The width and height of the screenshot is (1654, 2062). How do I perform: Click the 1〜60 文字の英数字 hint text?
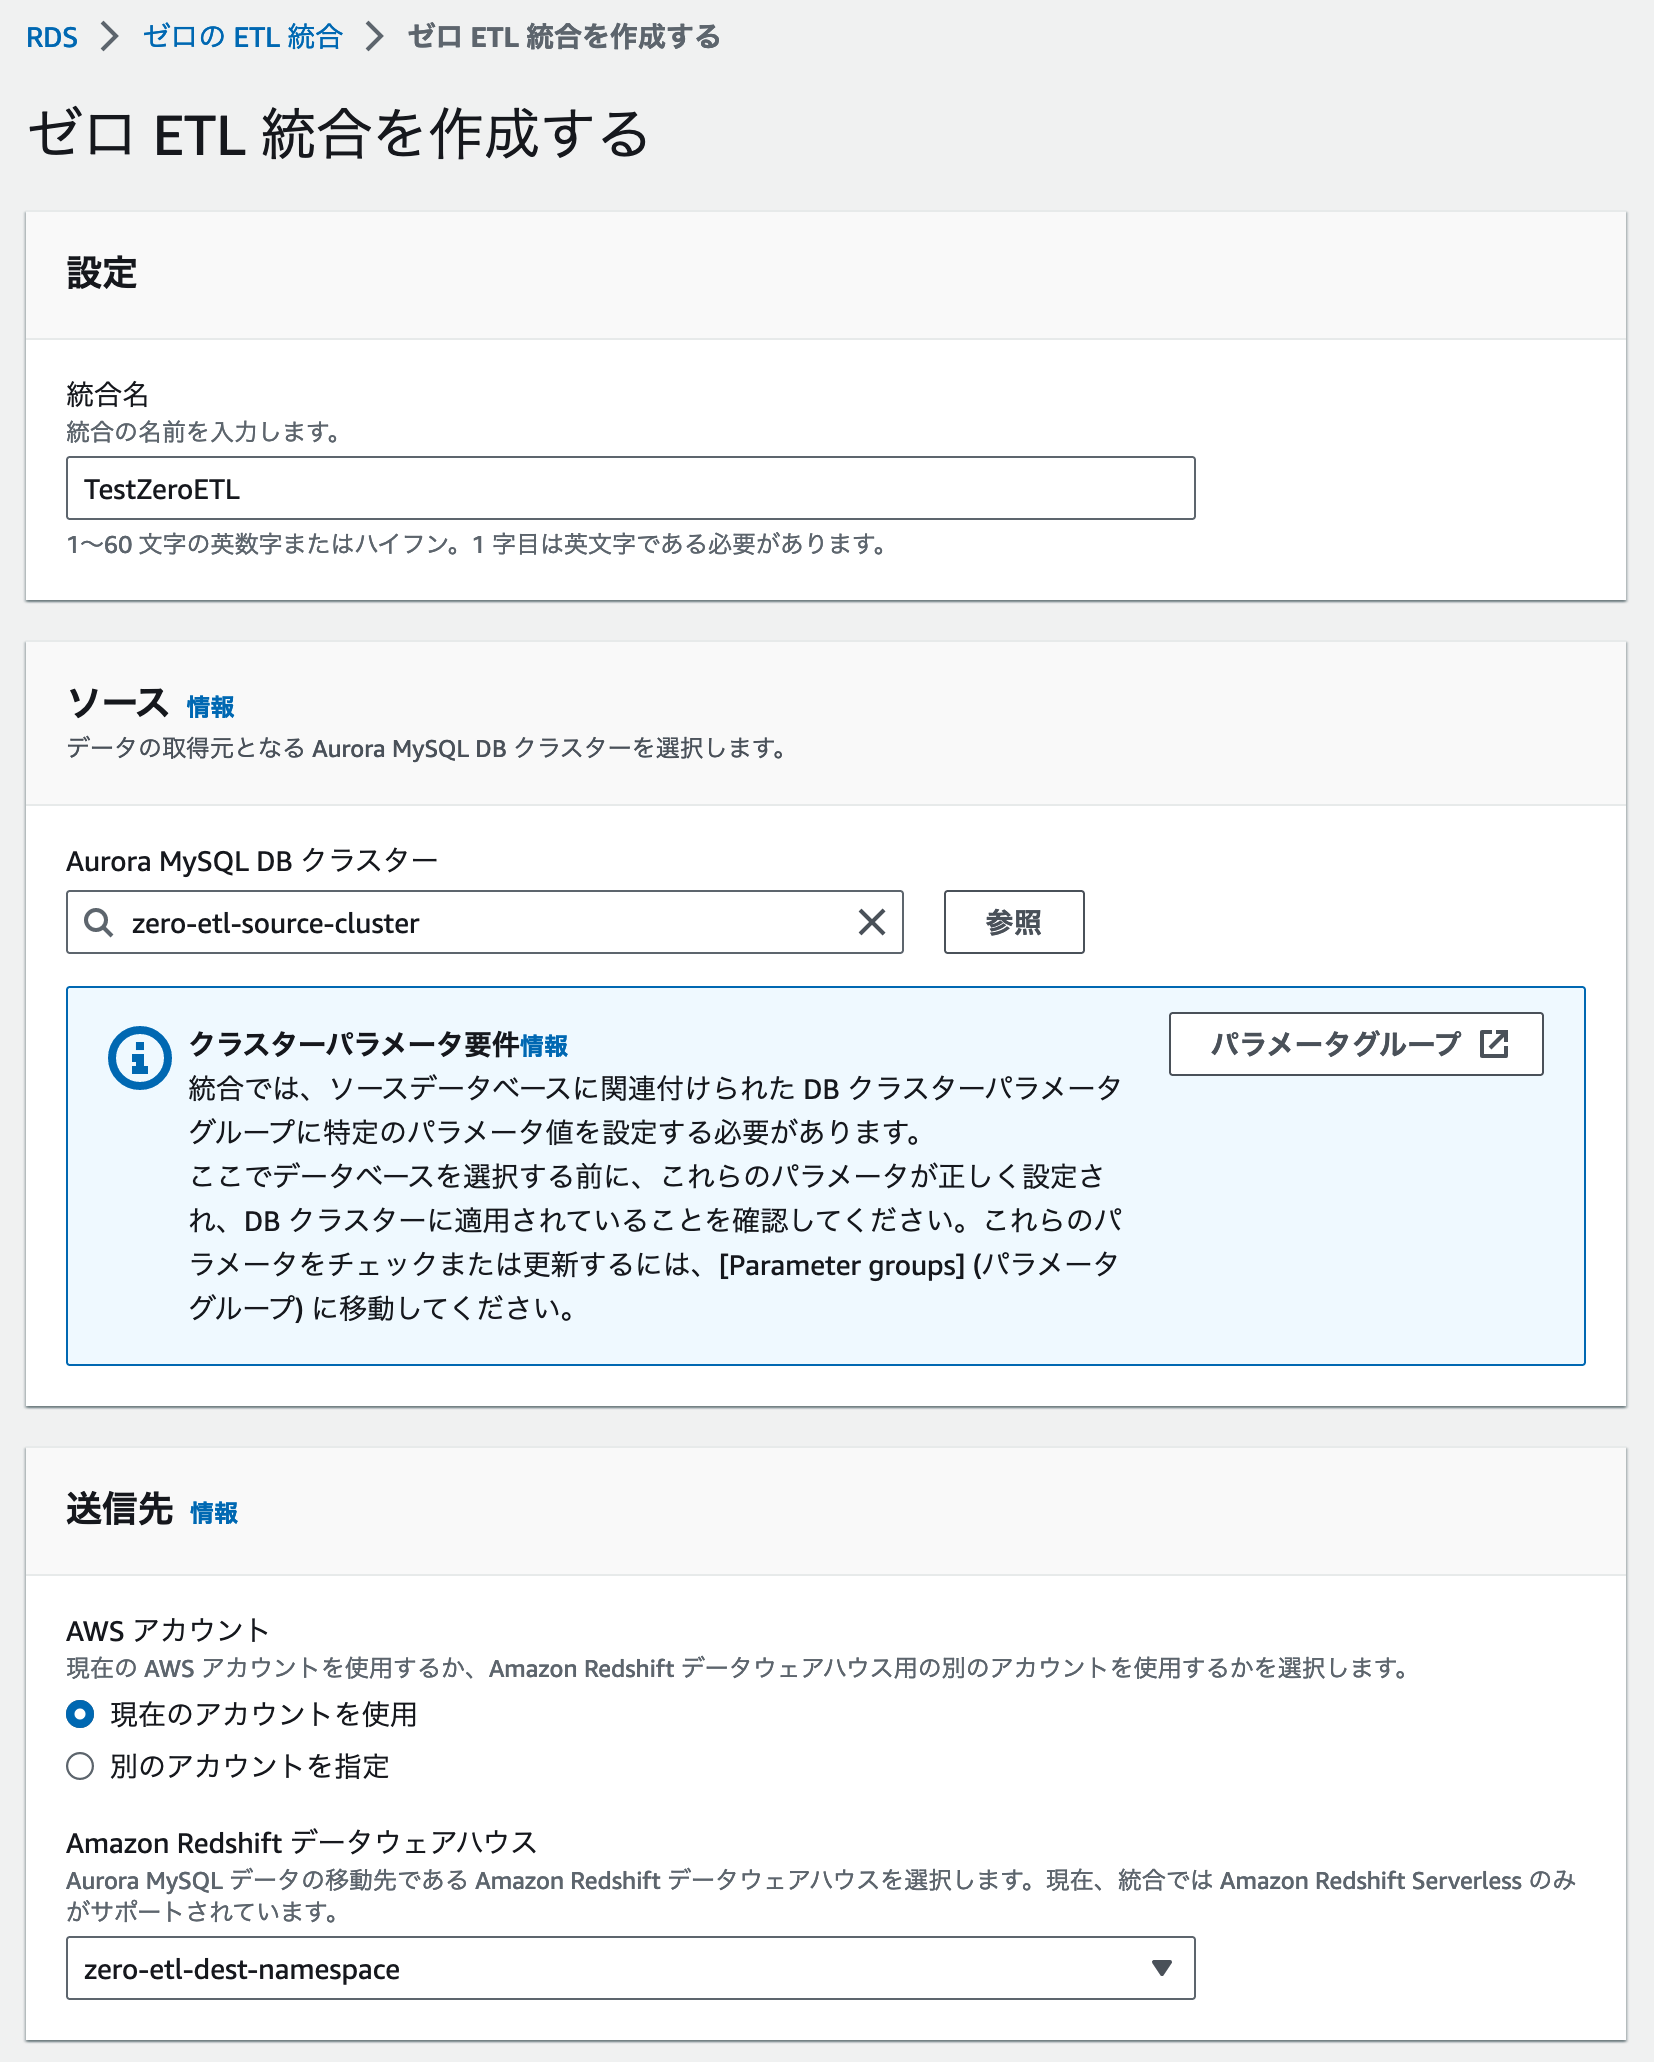coord(476,545)
